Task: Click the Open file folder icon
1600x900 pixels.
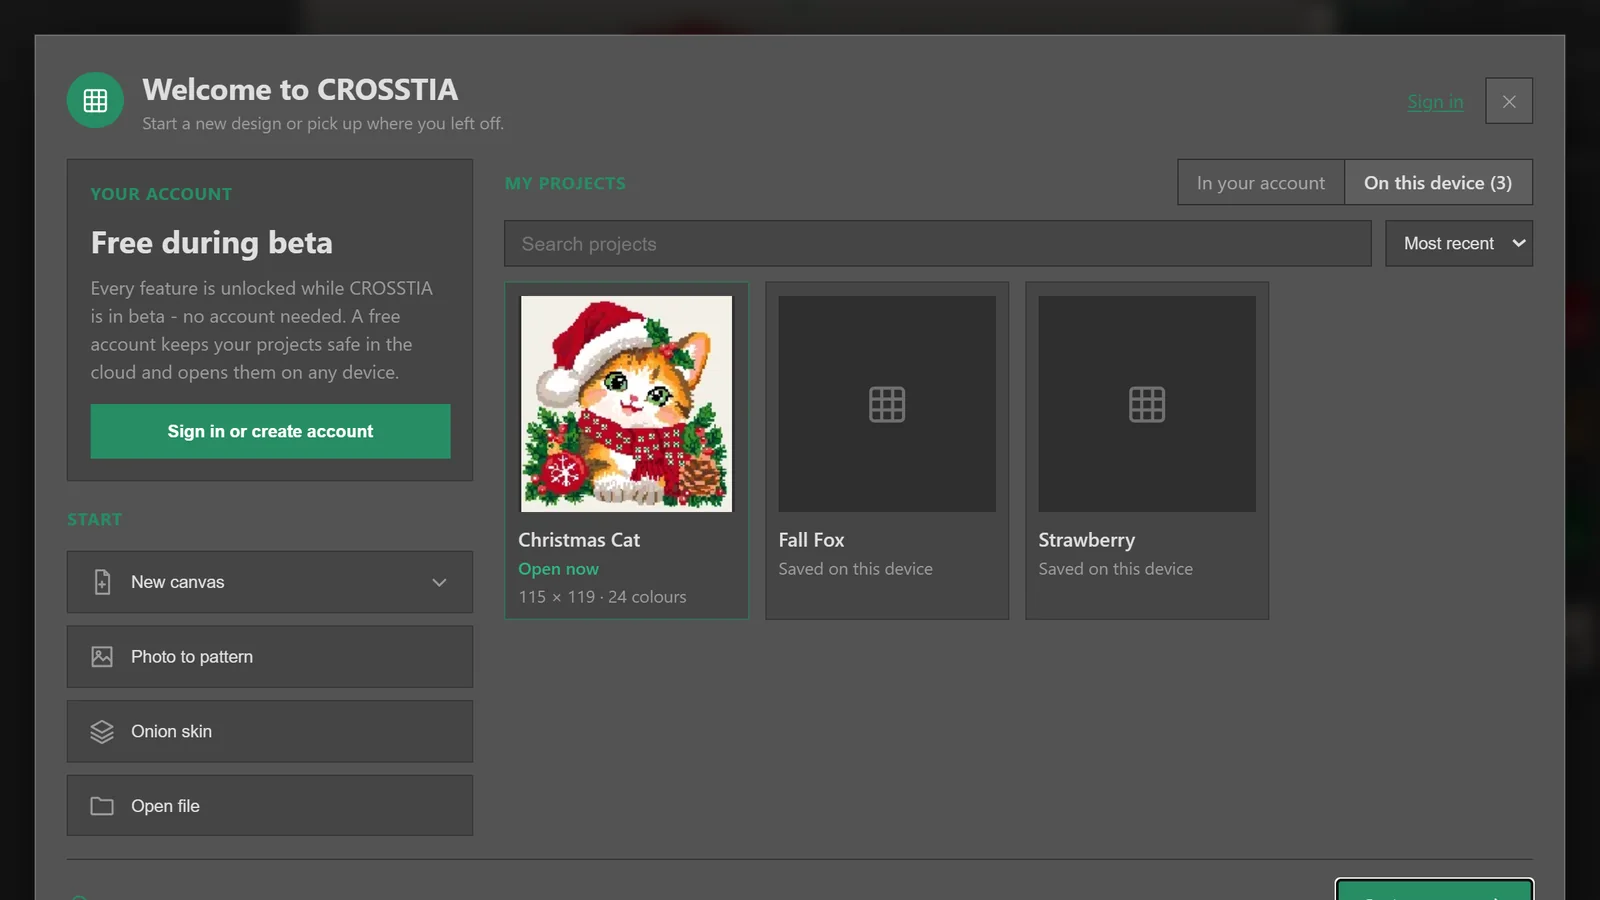Action: 102,806
